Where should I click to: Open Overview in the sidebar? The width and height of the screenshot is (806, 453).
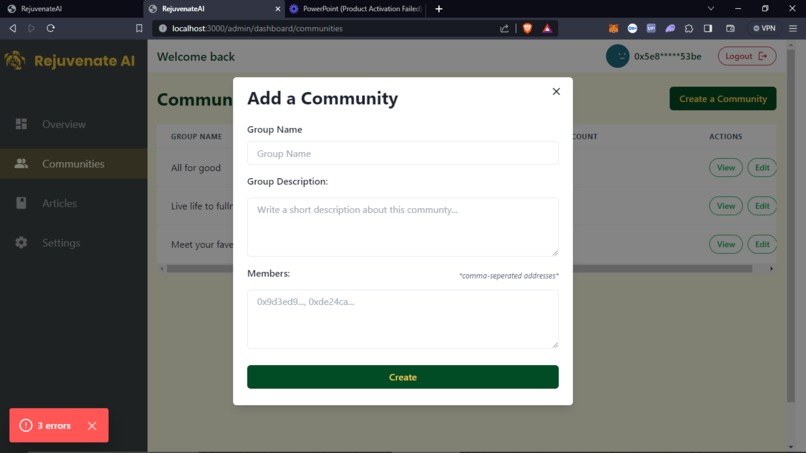[74, 124]
